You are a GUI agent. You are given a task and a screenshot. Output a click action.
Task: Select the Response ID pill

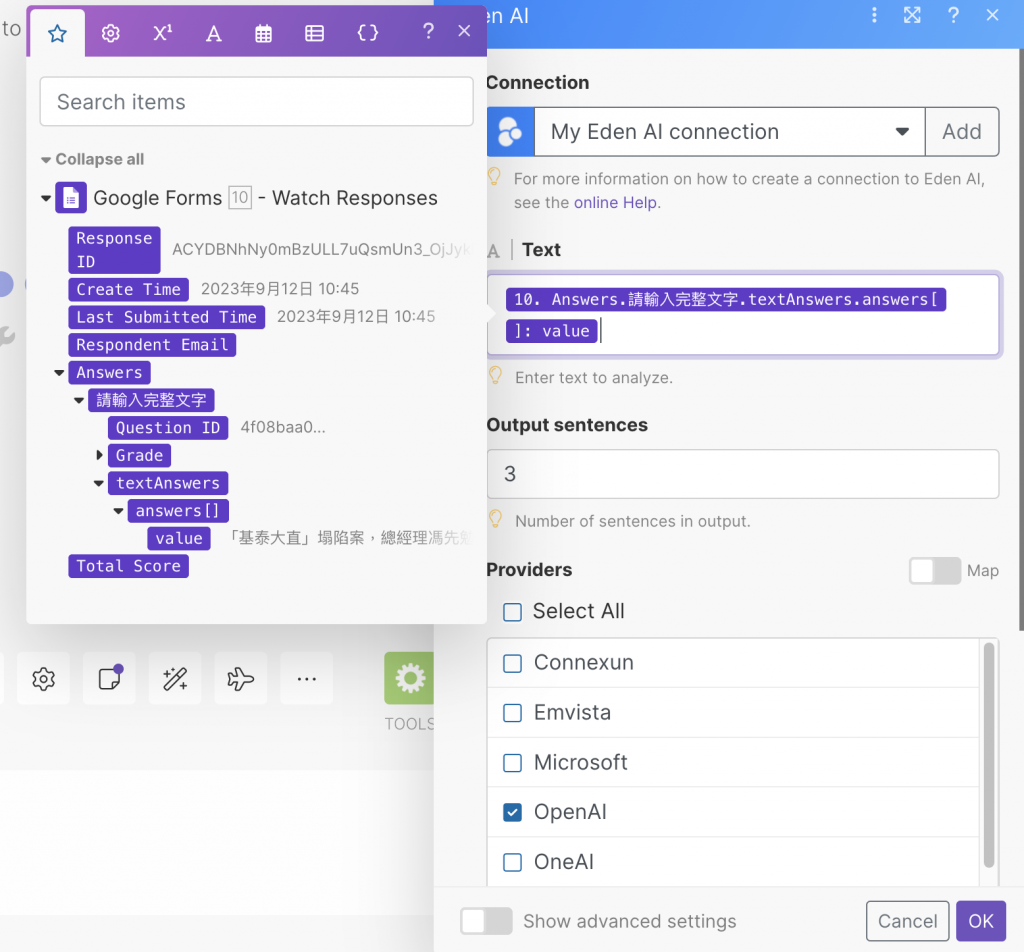click(114, 250)
